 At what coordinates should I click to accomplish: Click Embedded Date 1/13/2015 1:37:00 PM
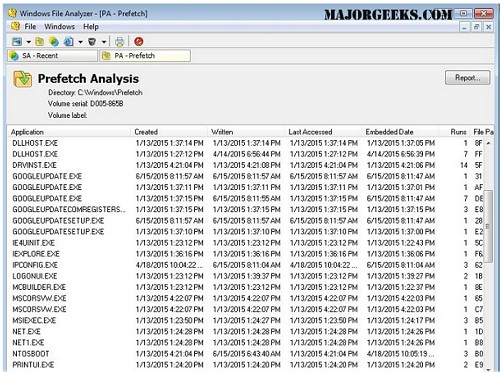point(401,231)
